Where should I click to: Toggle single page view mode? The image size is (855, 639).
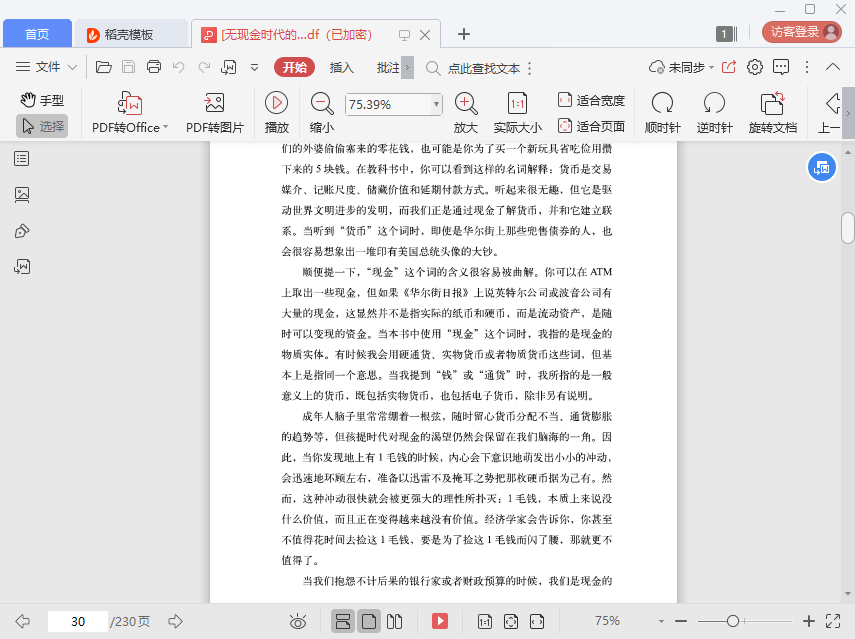click(369, 621)
